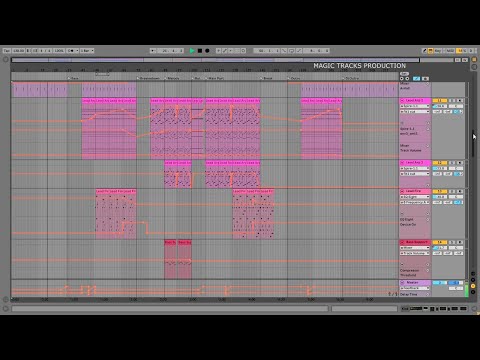
Task: Open Bass track Mixer device chooser
Action: pyautogui.click(x=415, y=248)
